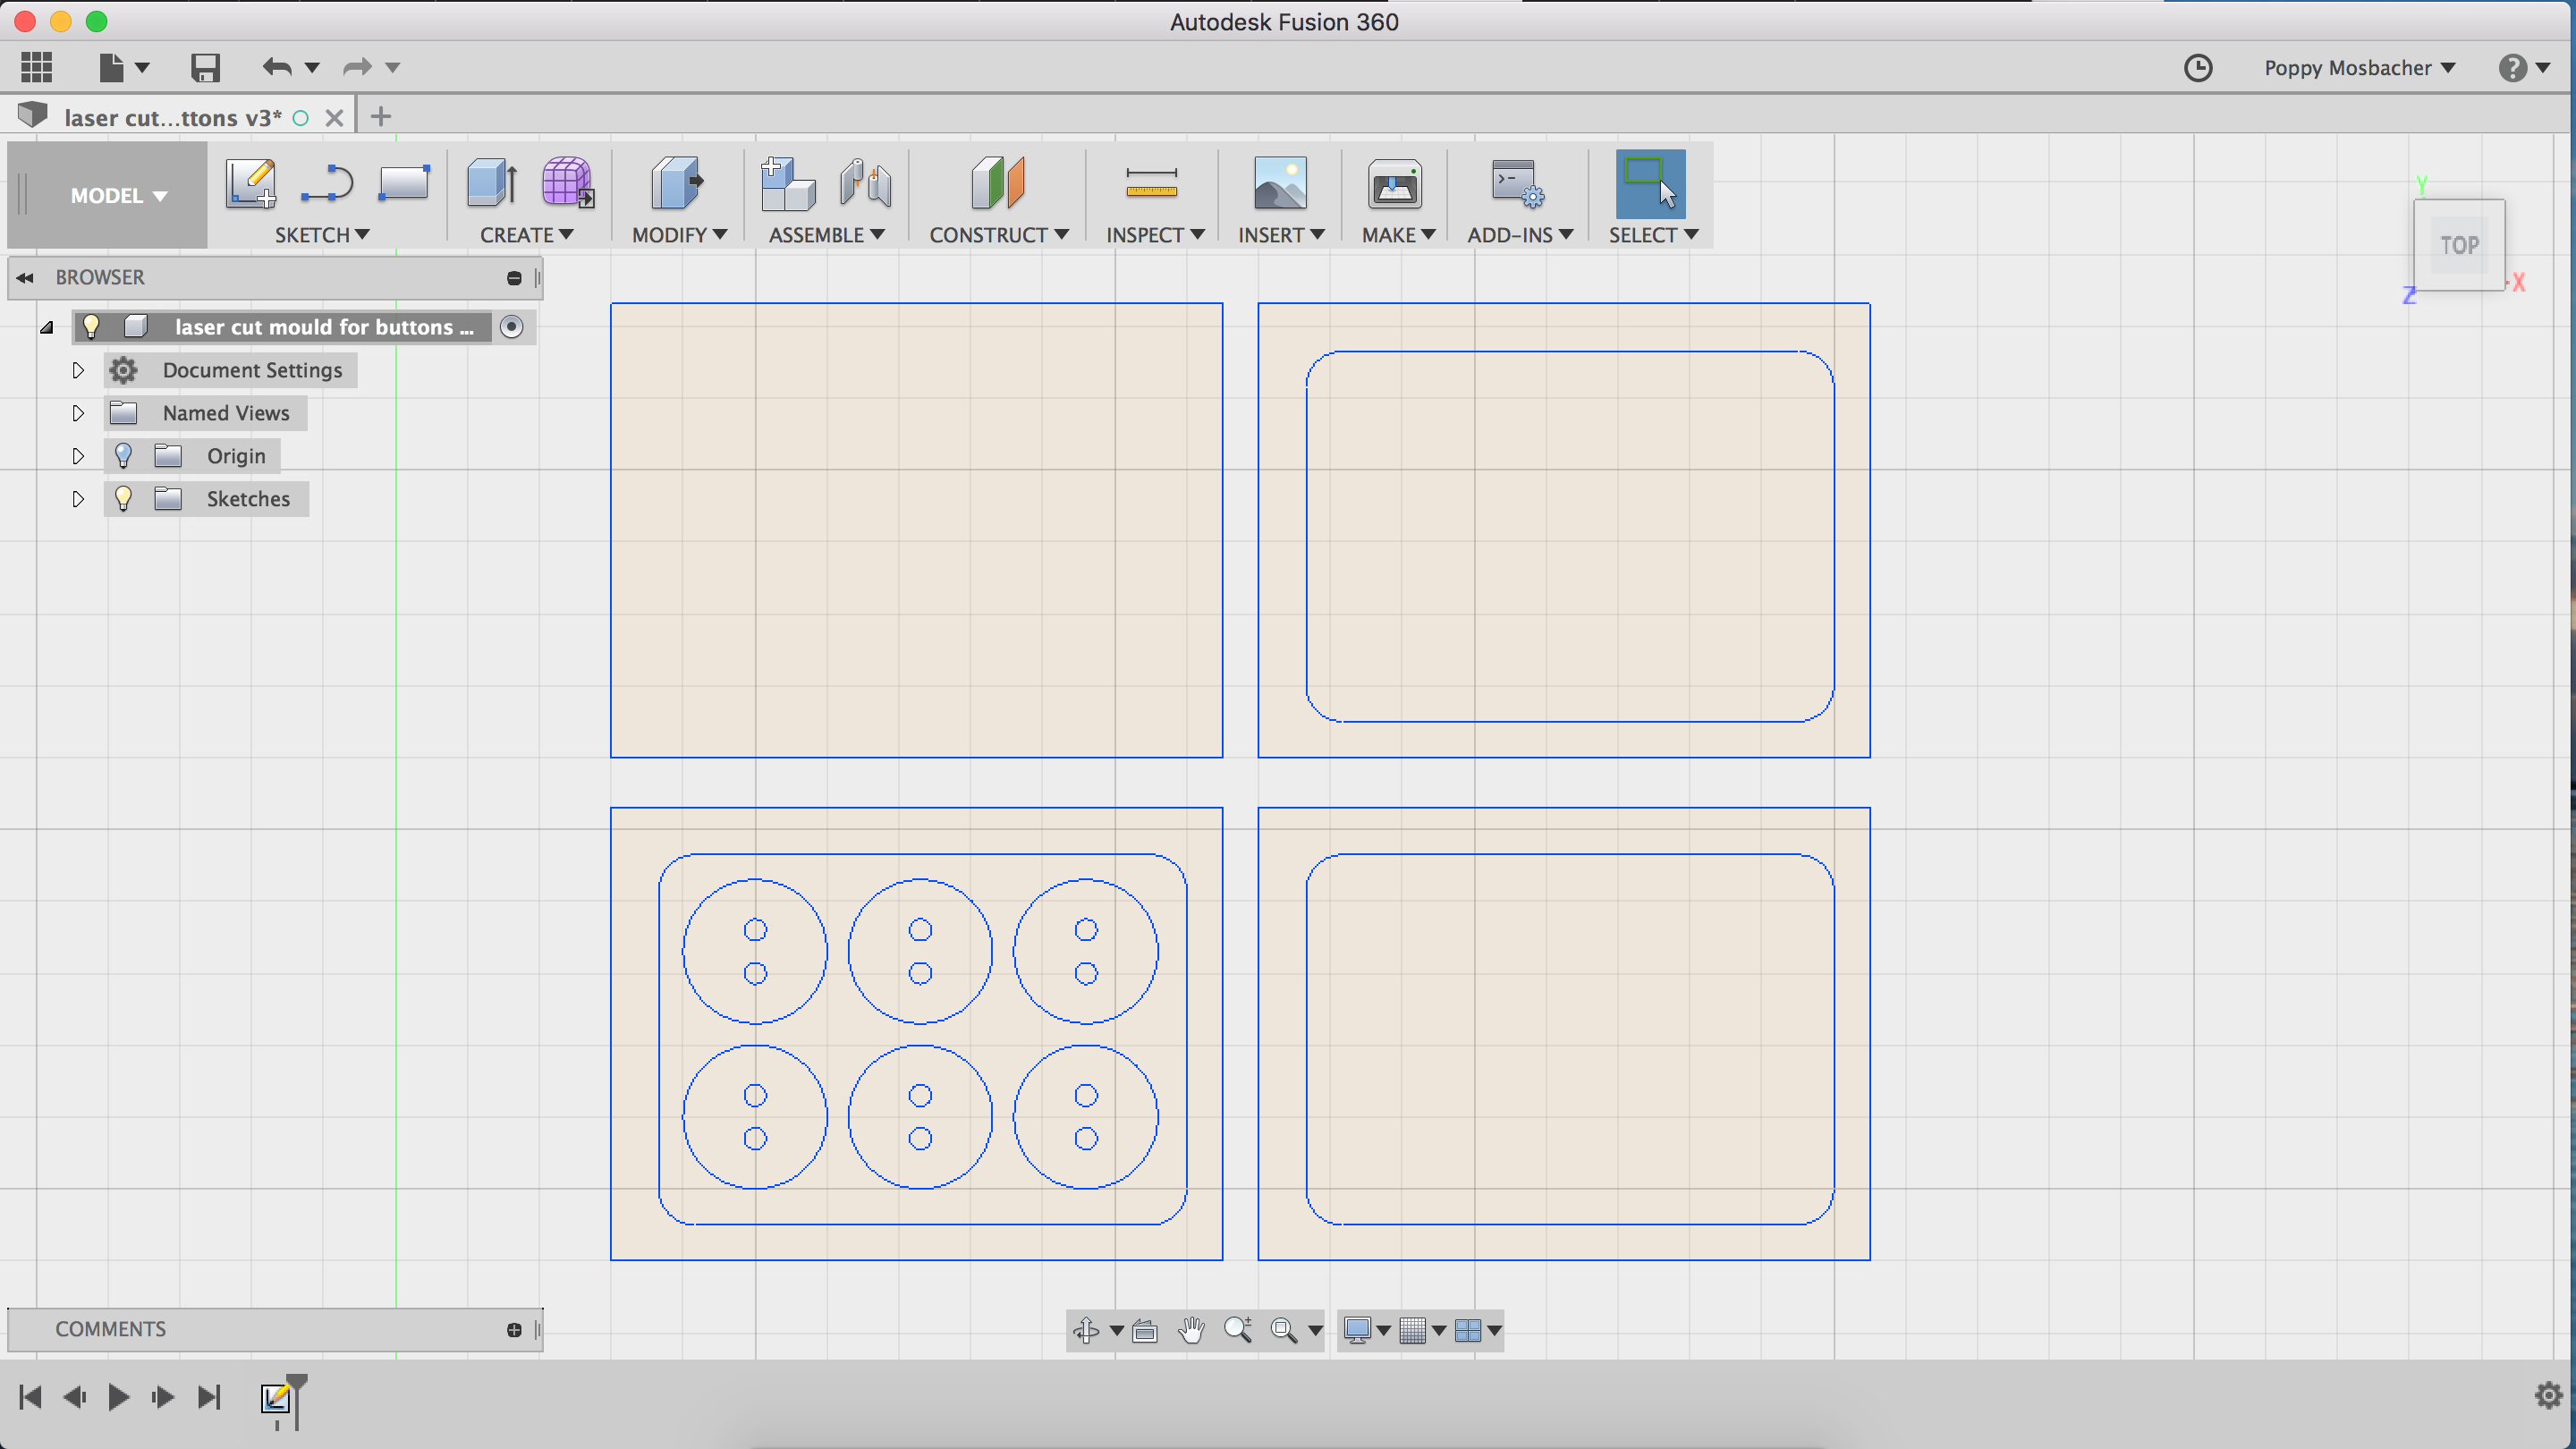
Task: Toggle visibility of the Origin folder
Action: tap(123, 456)
